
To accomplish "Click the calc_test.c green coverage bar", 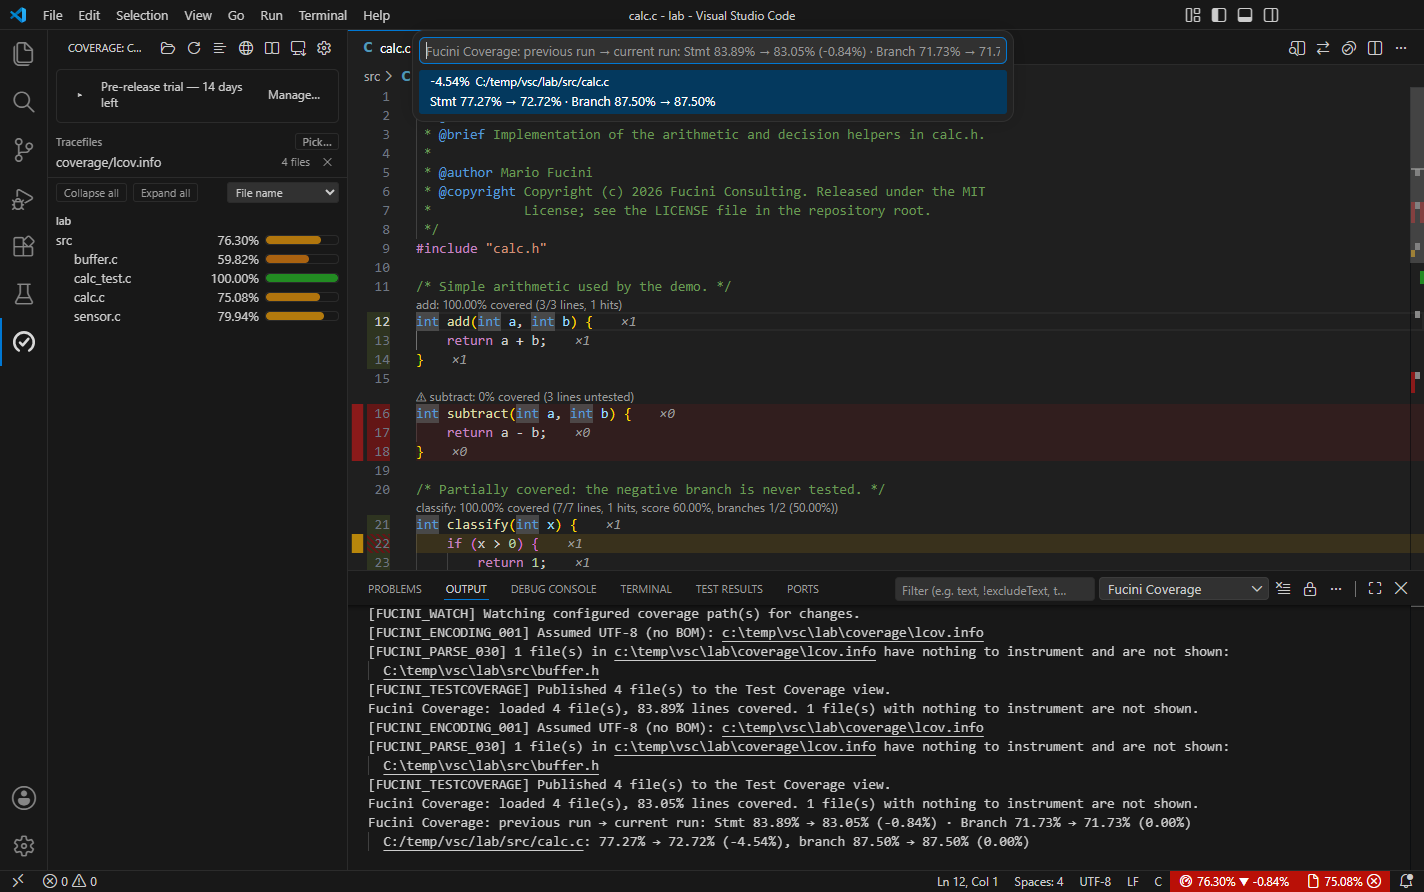I will (x=301, y=278).
